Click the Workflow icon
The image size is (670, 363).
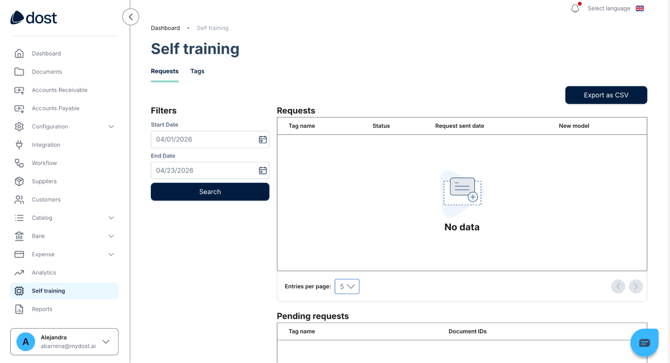(19, 163)
